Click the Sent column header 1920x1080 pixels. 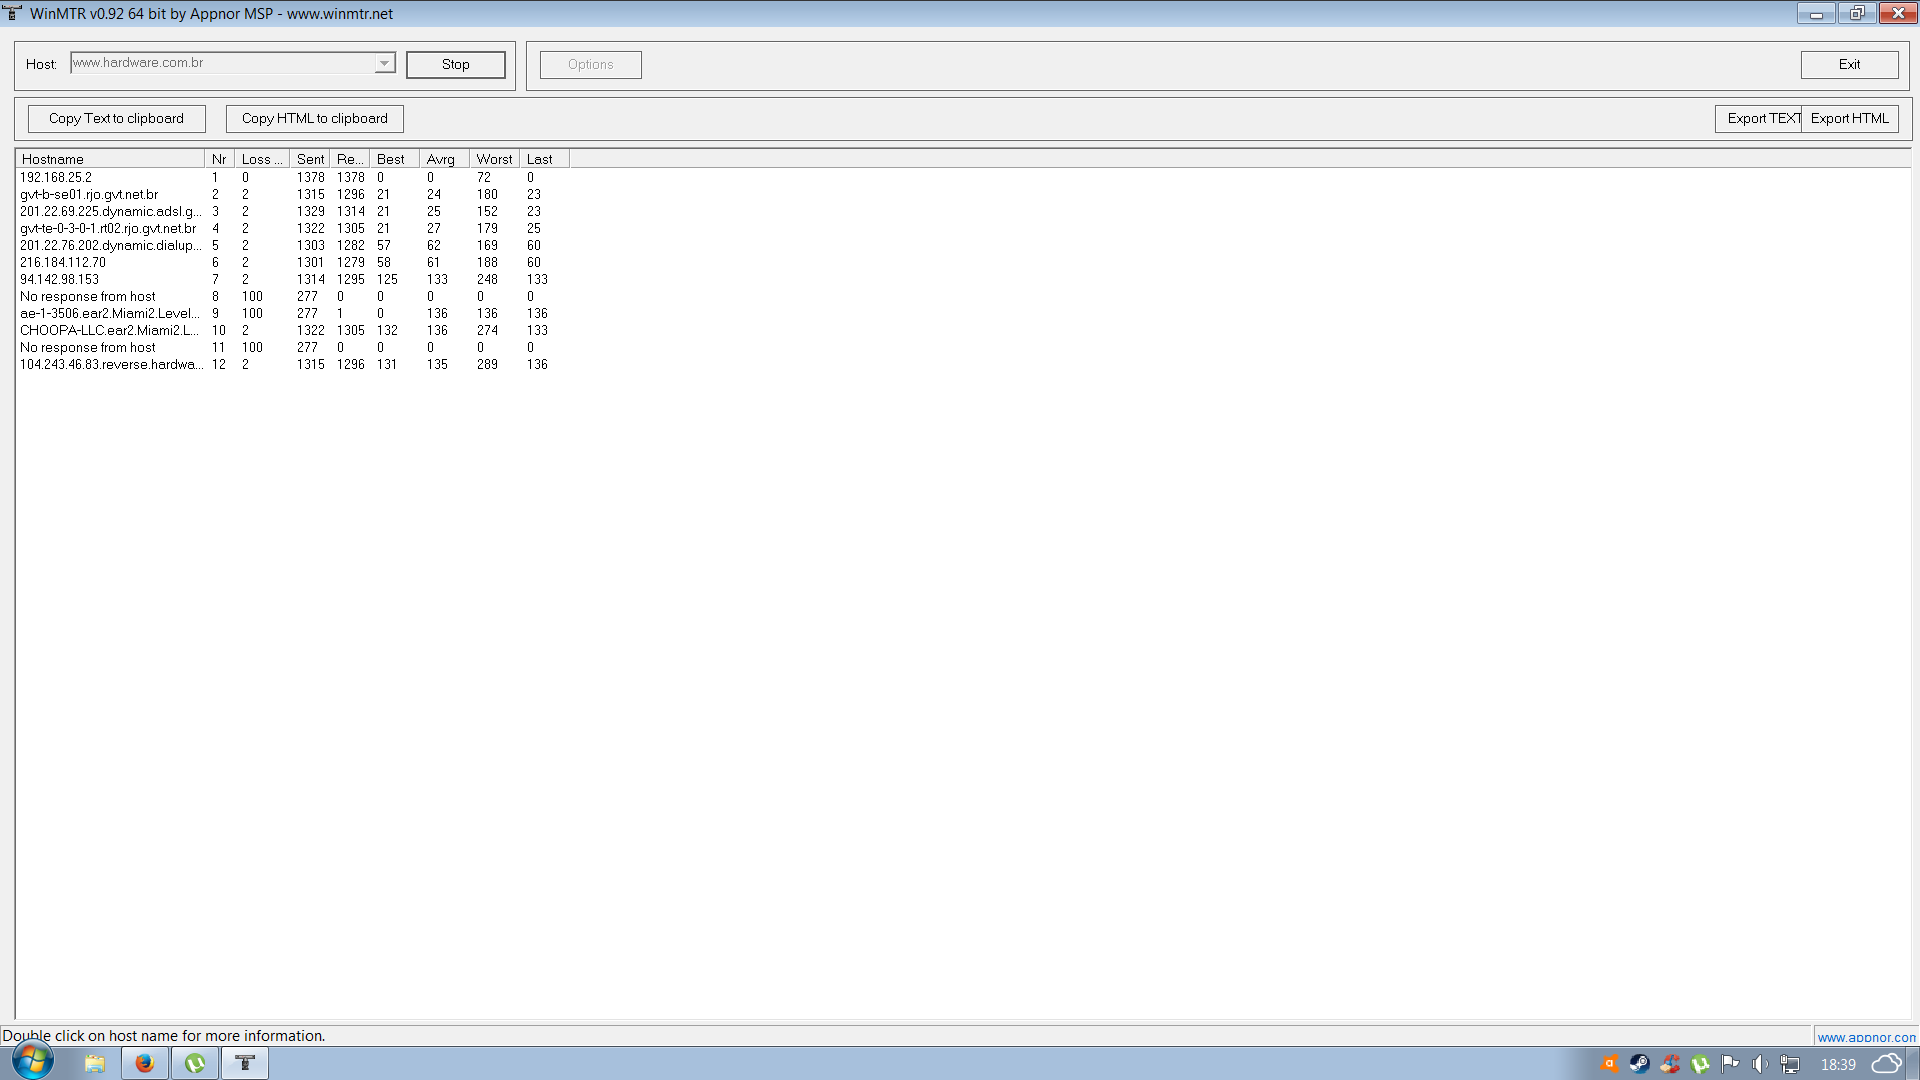click(x=310, y=159)
